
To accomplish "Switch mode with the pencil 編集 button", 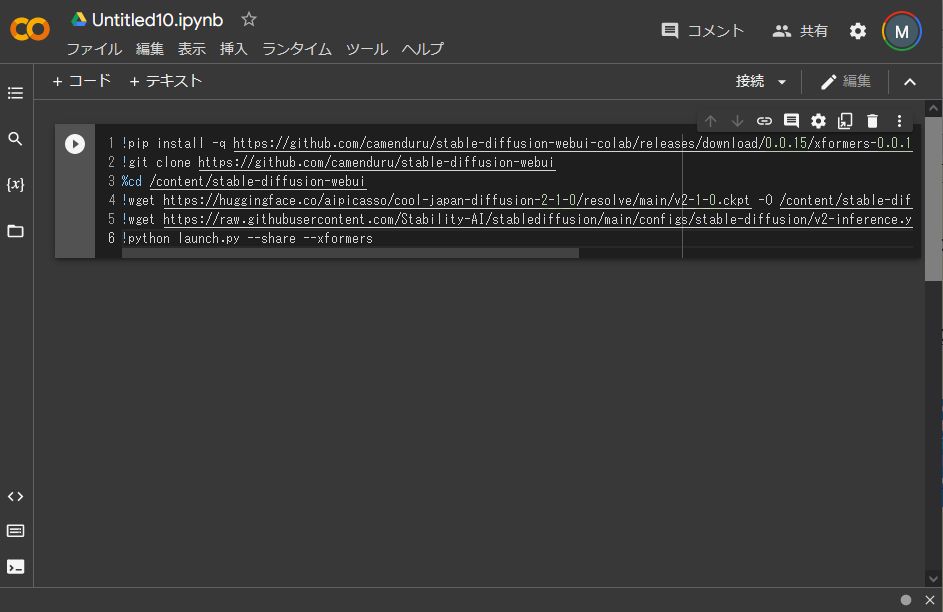I will [x=846, y=81].
